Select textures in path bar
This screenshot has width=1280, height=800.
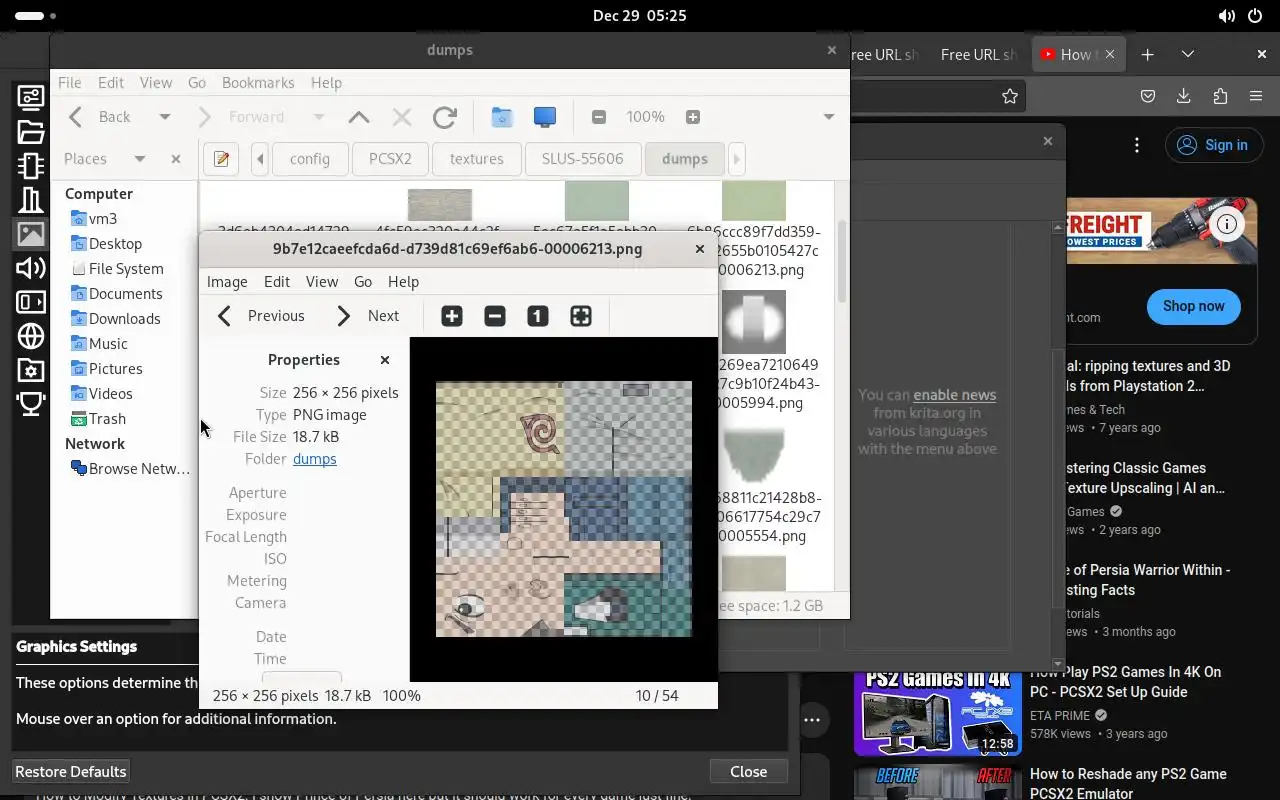pos(476,159)
